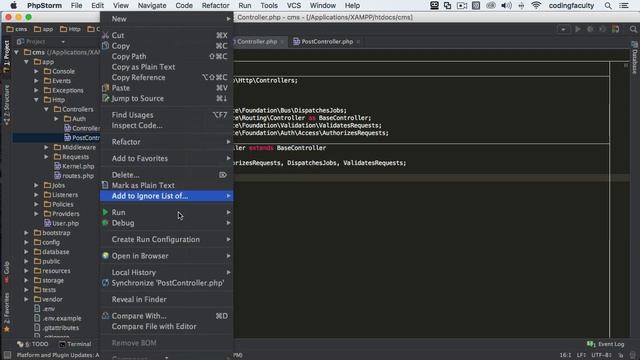Click the volume icon in menu bar

pos(506,6)
